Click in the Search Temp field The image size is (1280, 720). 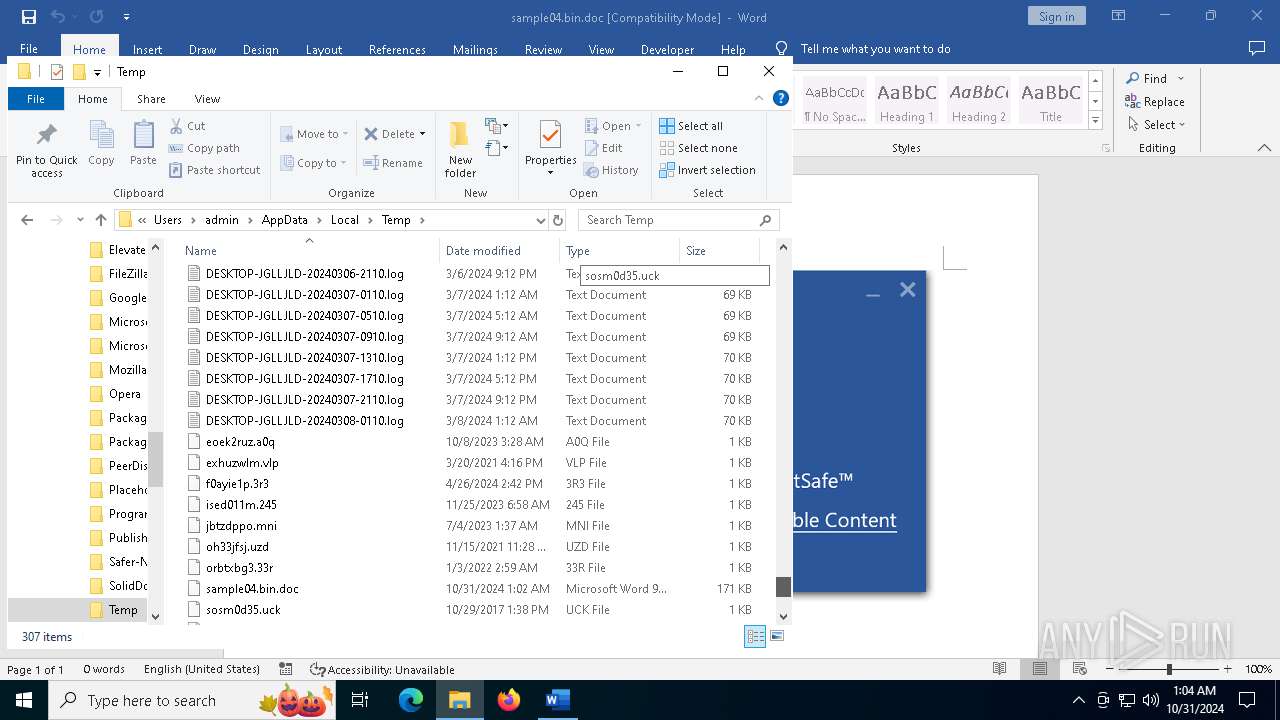tap(670, 220)
